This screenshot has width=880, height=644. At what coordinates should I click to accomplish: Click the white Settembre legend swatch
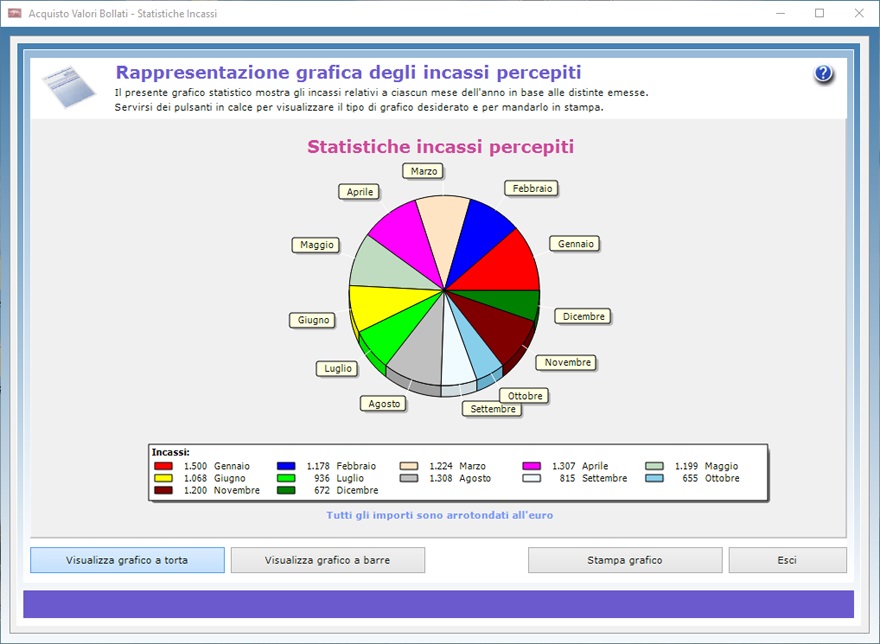(531, 478)
